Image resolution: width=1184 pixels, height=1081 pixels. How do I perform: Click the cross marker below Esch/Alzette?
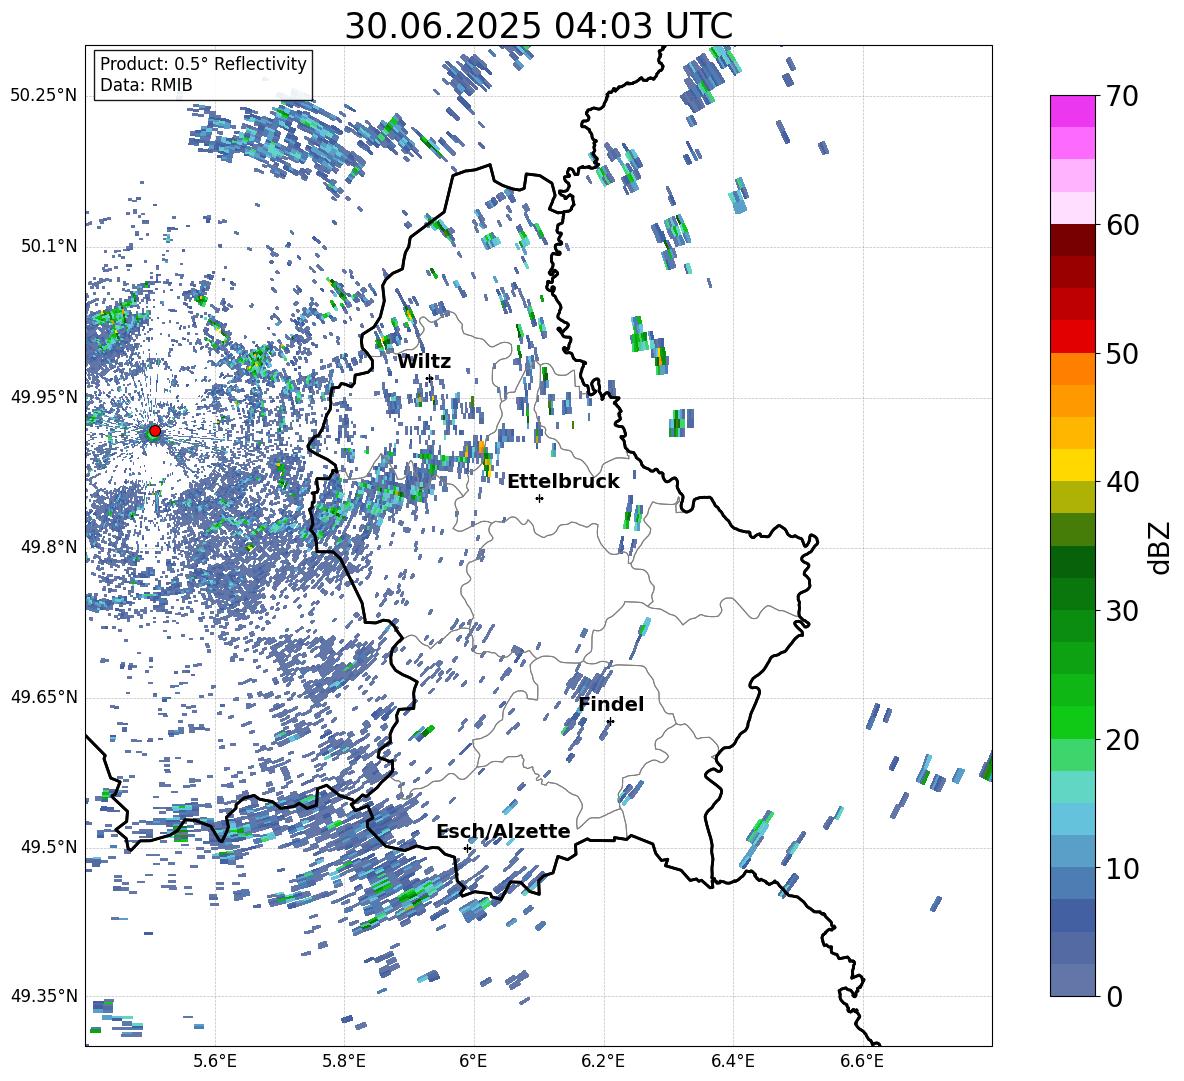(x=467, y=848)
